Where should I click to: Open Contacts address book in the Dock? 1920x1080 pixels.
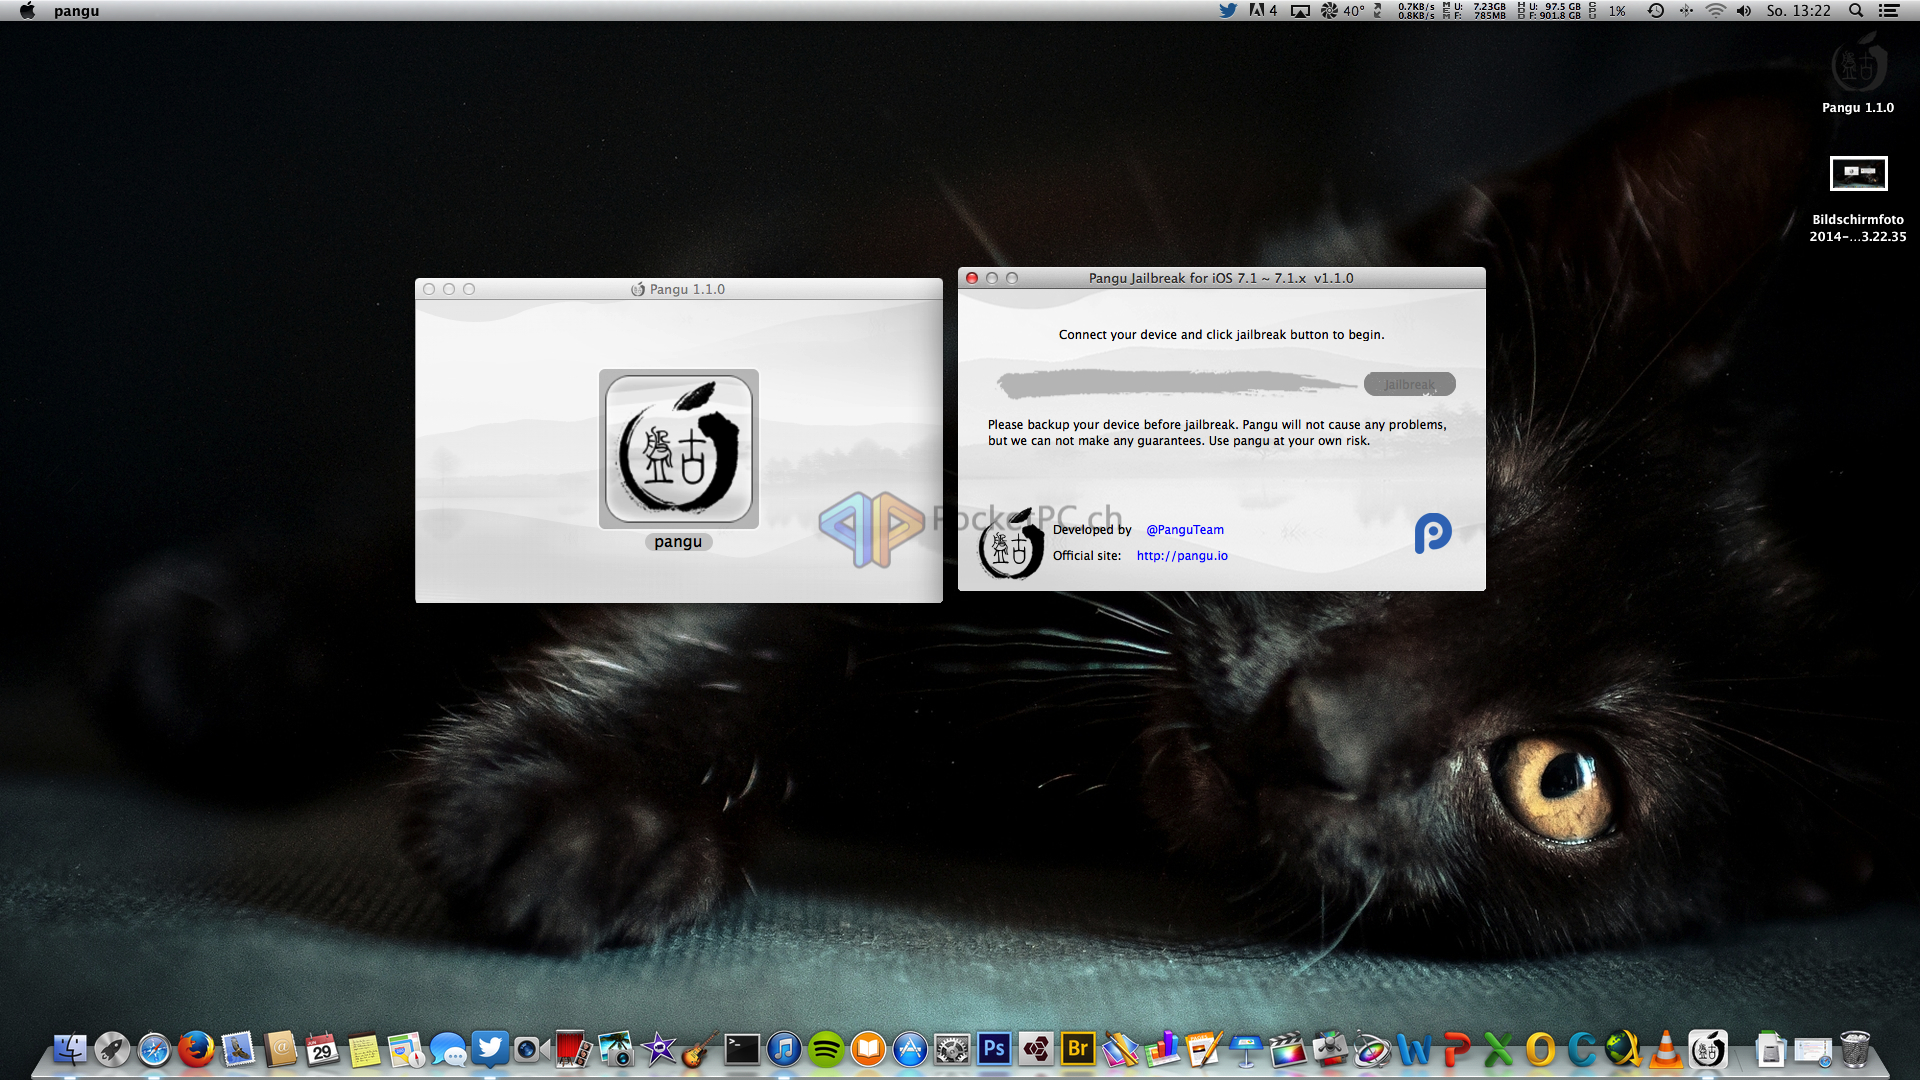click(x=280, y=1049)
